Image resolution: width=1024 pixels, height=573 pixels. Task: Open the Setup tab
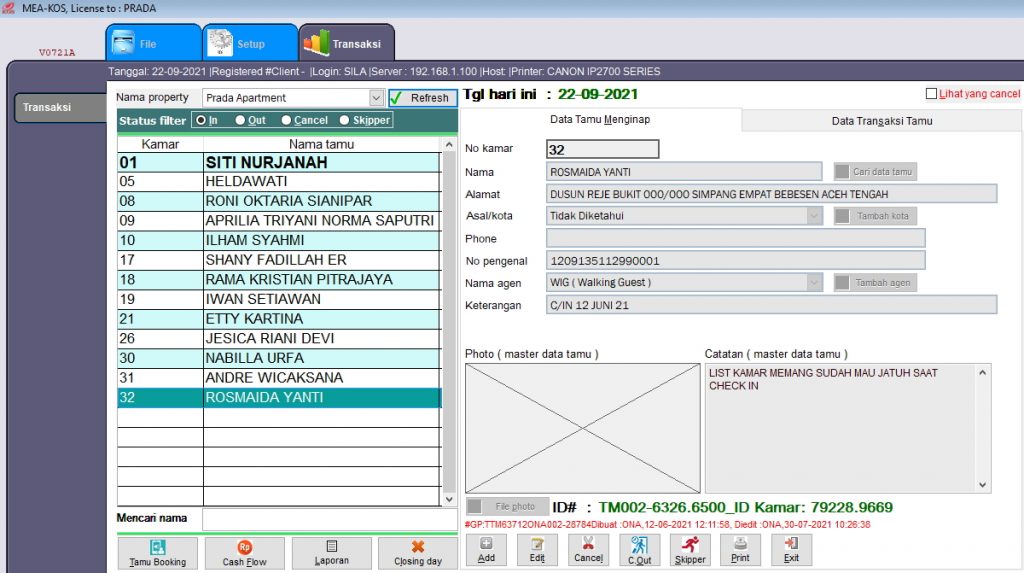[x=250, y=43]
